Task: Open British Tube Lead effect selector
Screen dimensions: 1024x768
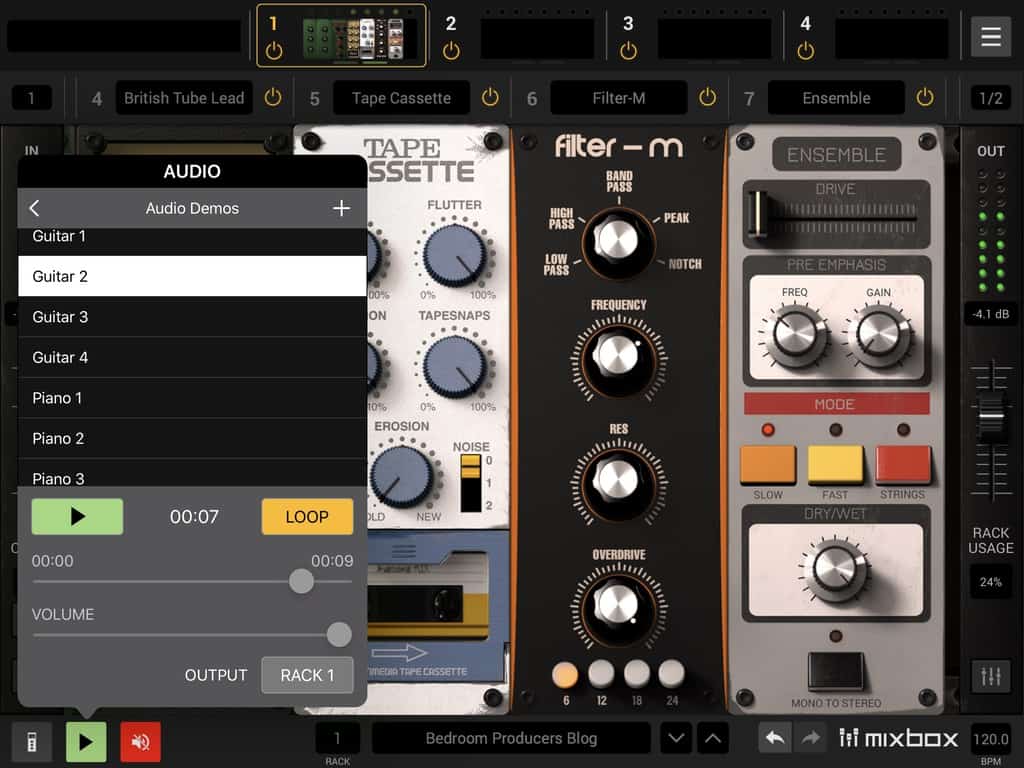Action: 184,98
